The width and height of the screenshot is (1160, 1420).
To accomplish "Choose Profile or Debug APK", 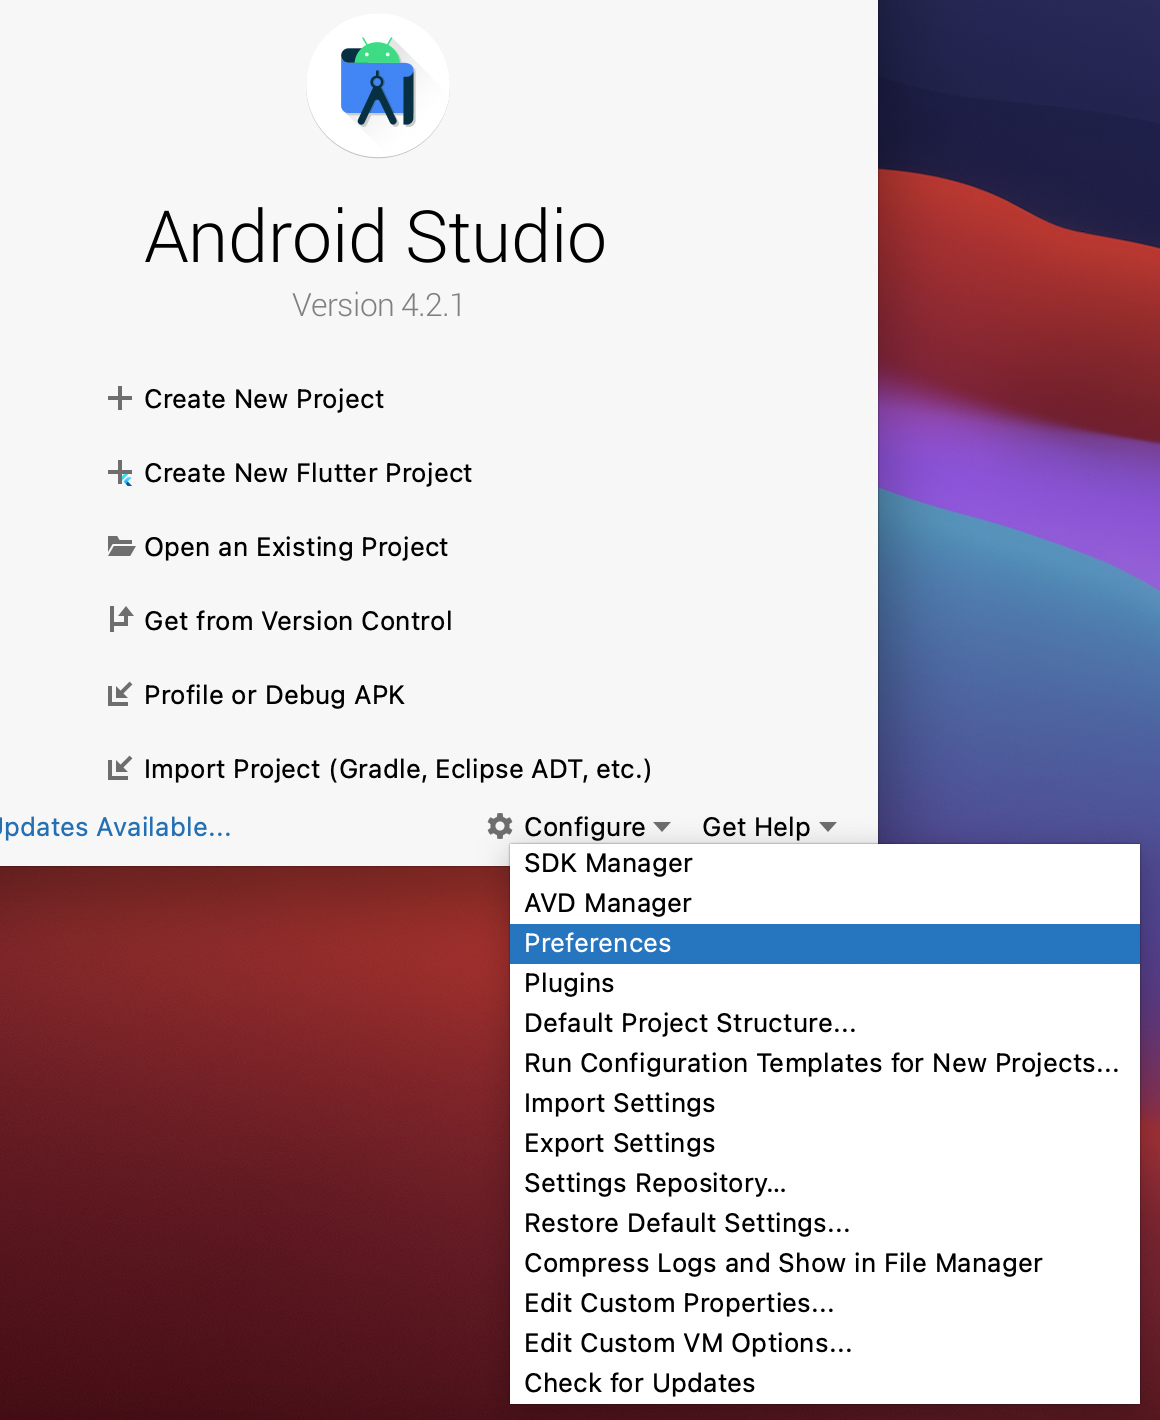I will click(274, 695).
